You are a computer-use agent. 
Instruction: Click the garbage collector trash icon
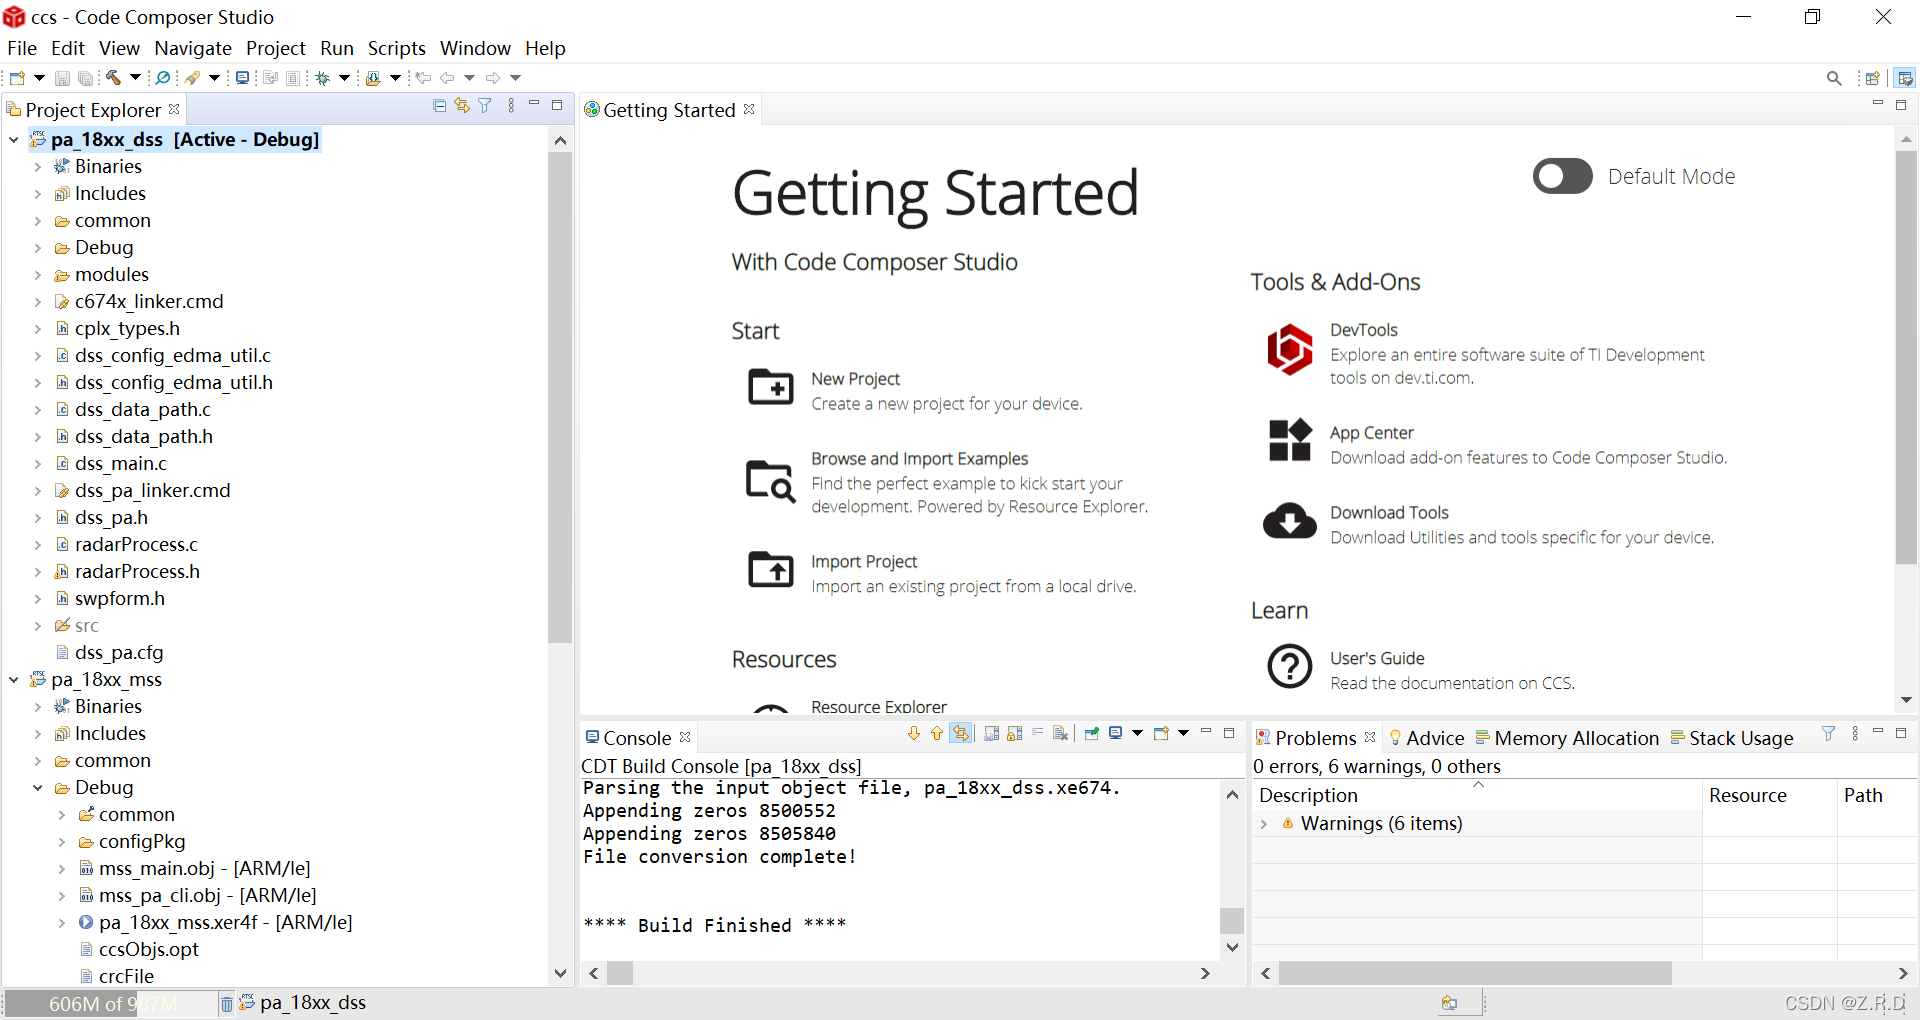[x=227, y=1003]
